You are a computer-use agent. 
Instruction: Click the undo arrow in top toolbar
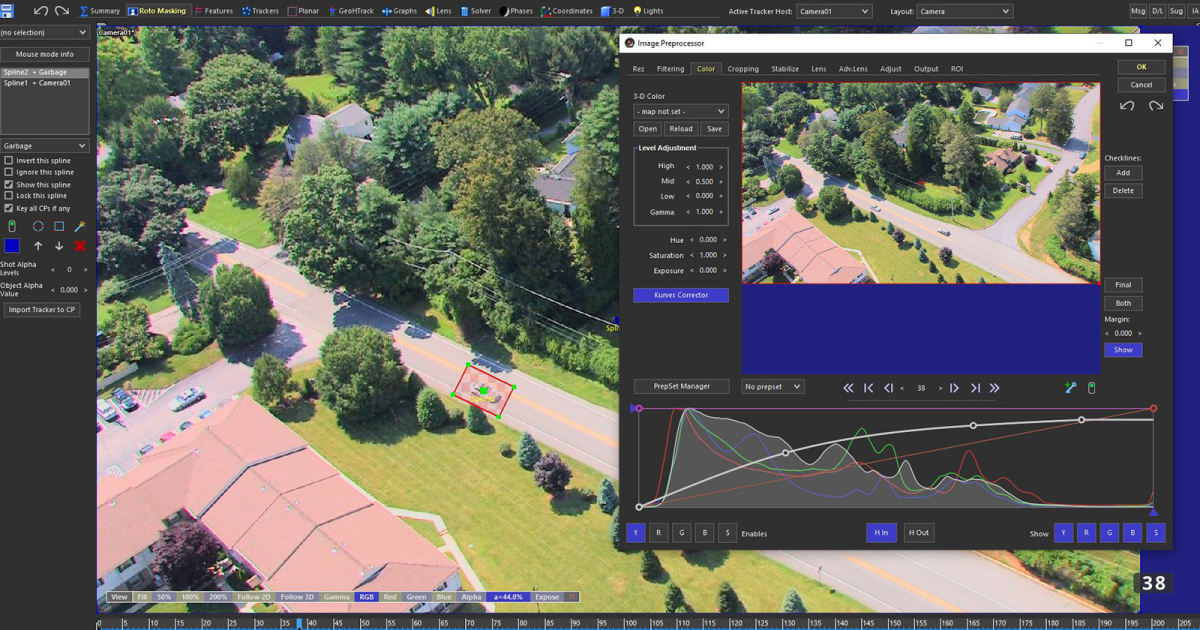pyautogui.click(x=40, y=11)
